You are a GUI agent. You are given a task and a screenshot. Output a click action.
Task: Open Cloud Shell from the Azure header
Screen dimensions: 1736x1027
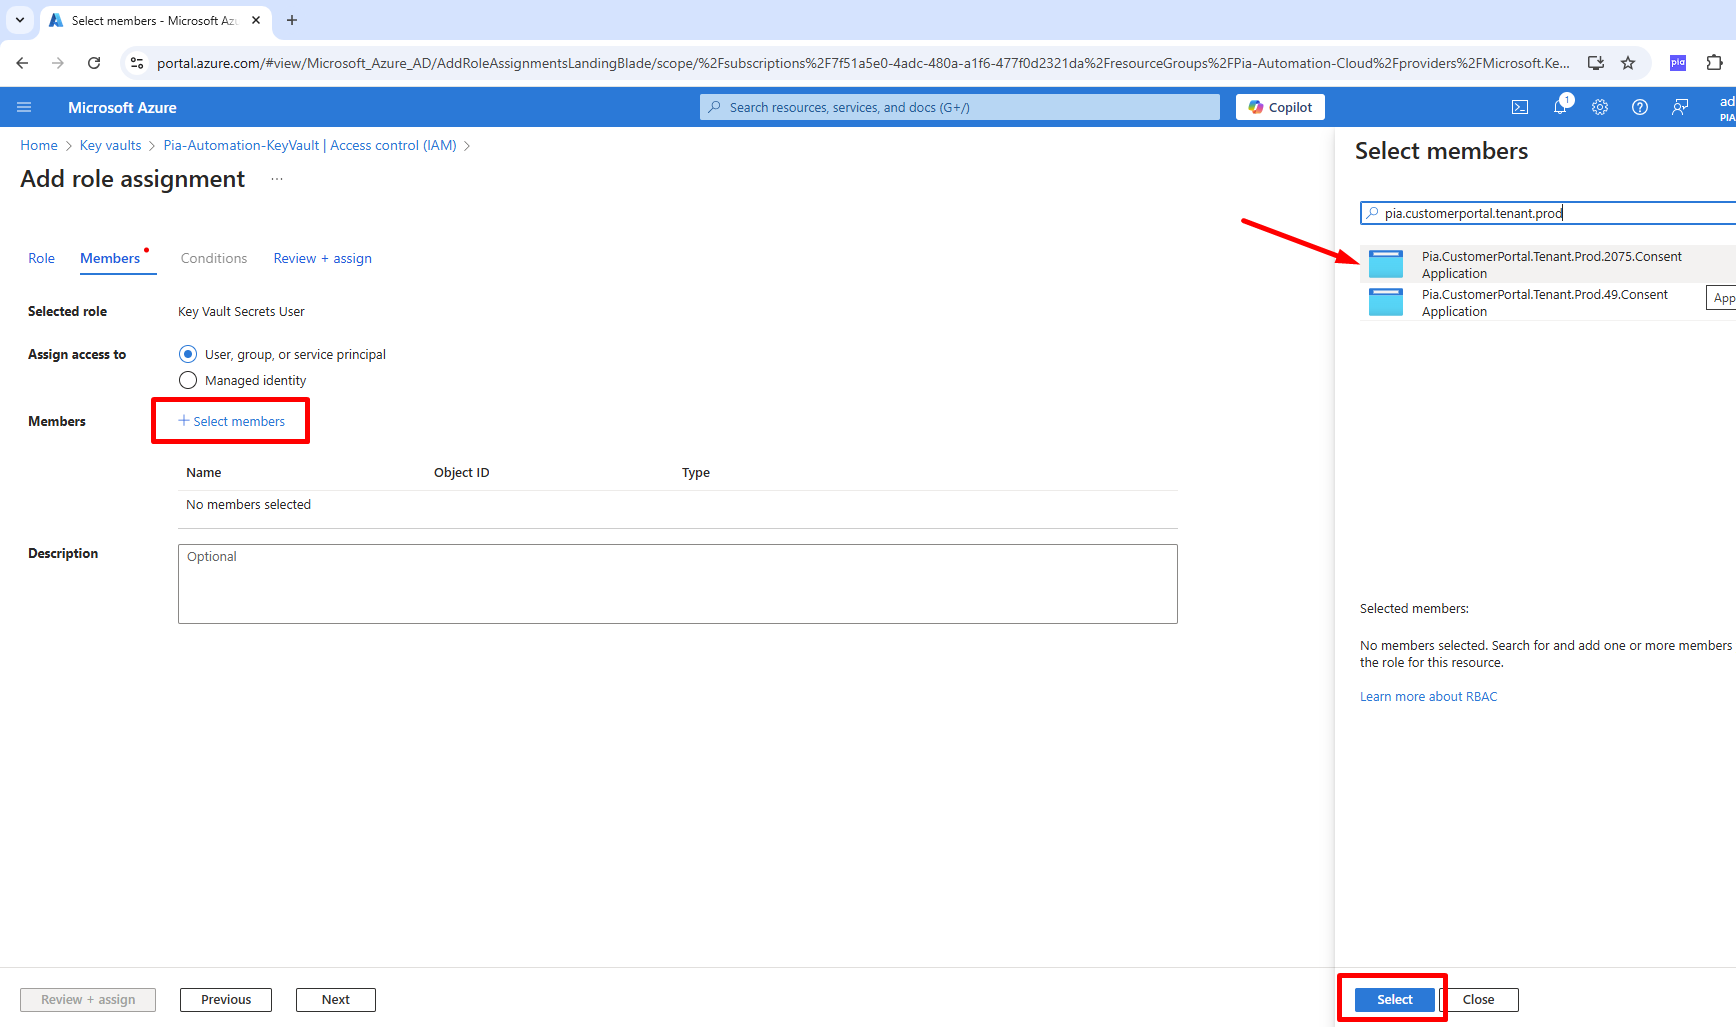point(1520,107)
